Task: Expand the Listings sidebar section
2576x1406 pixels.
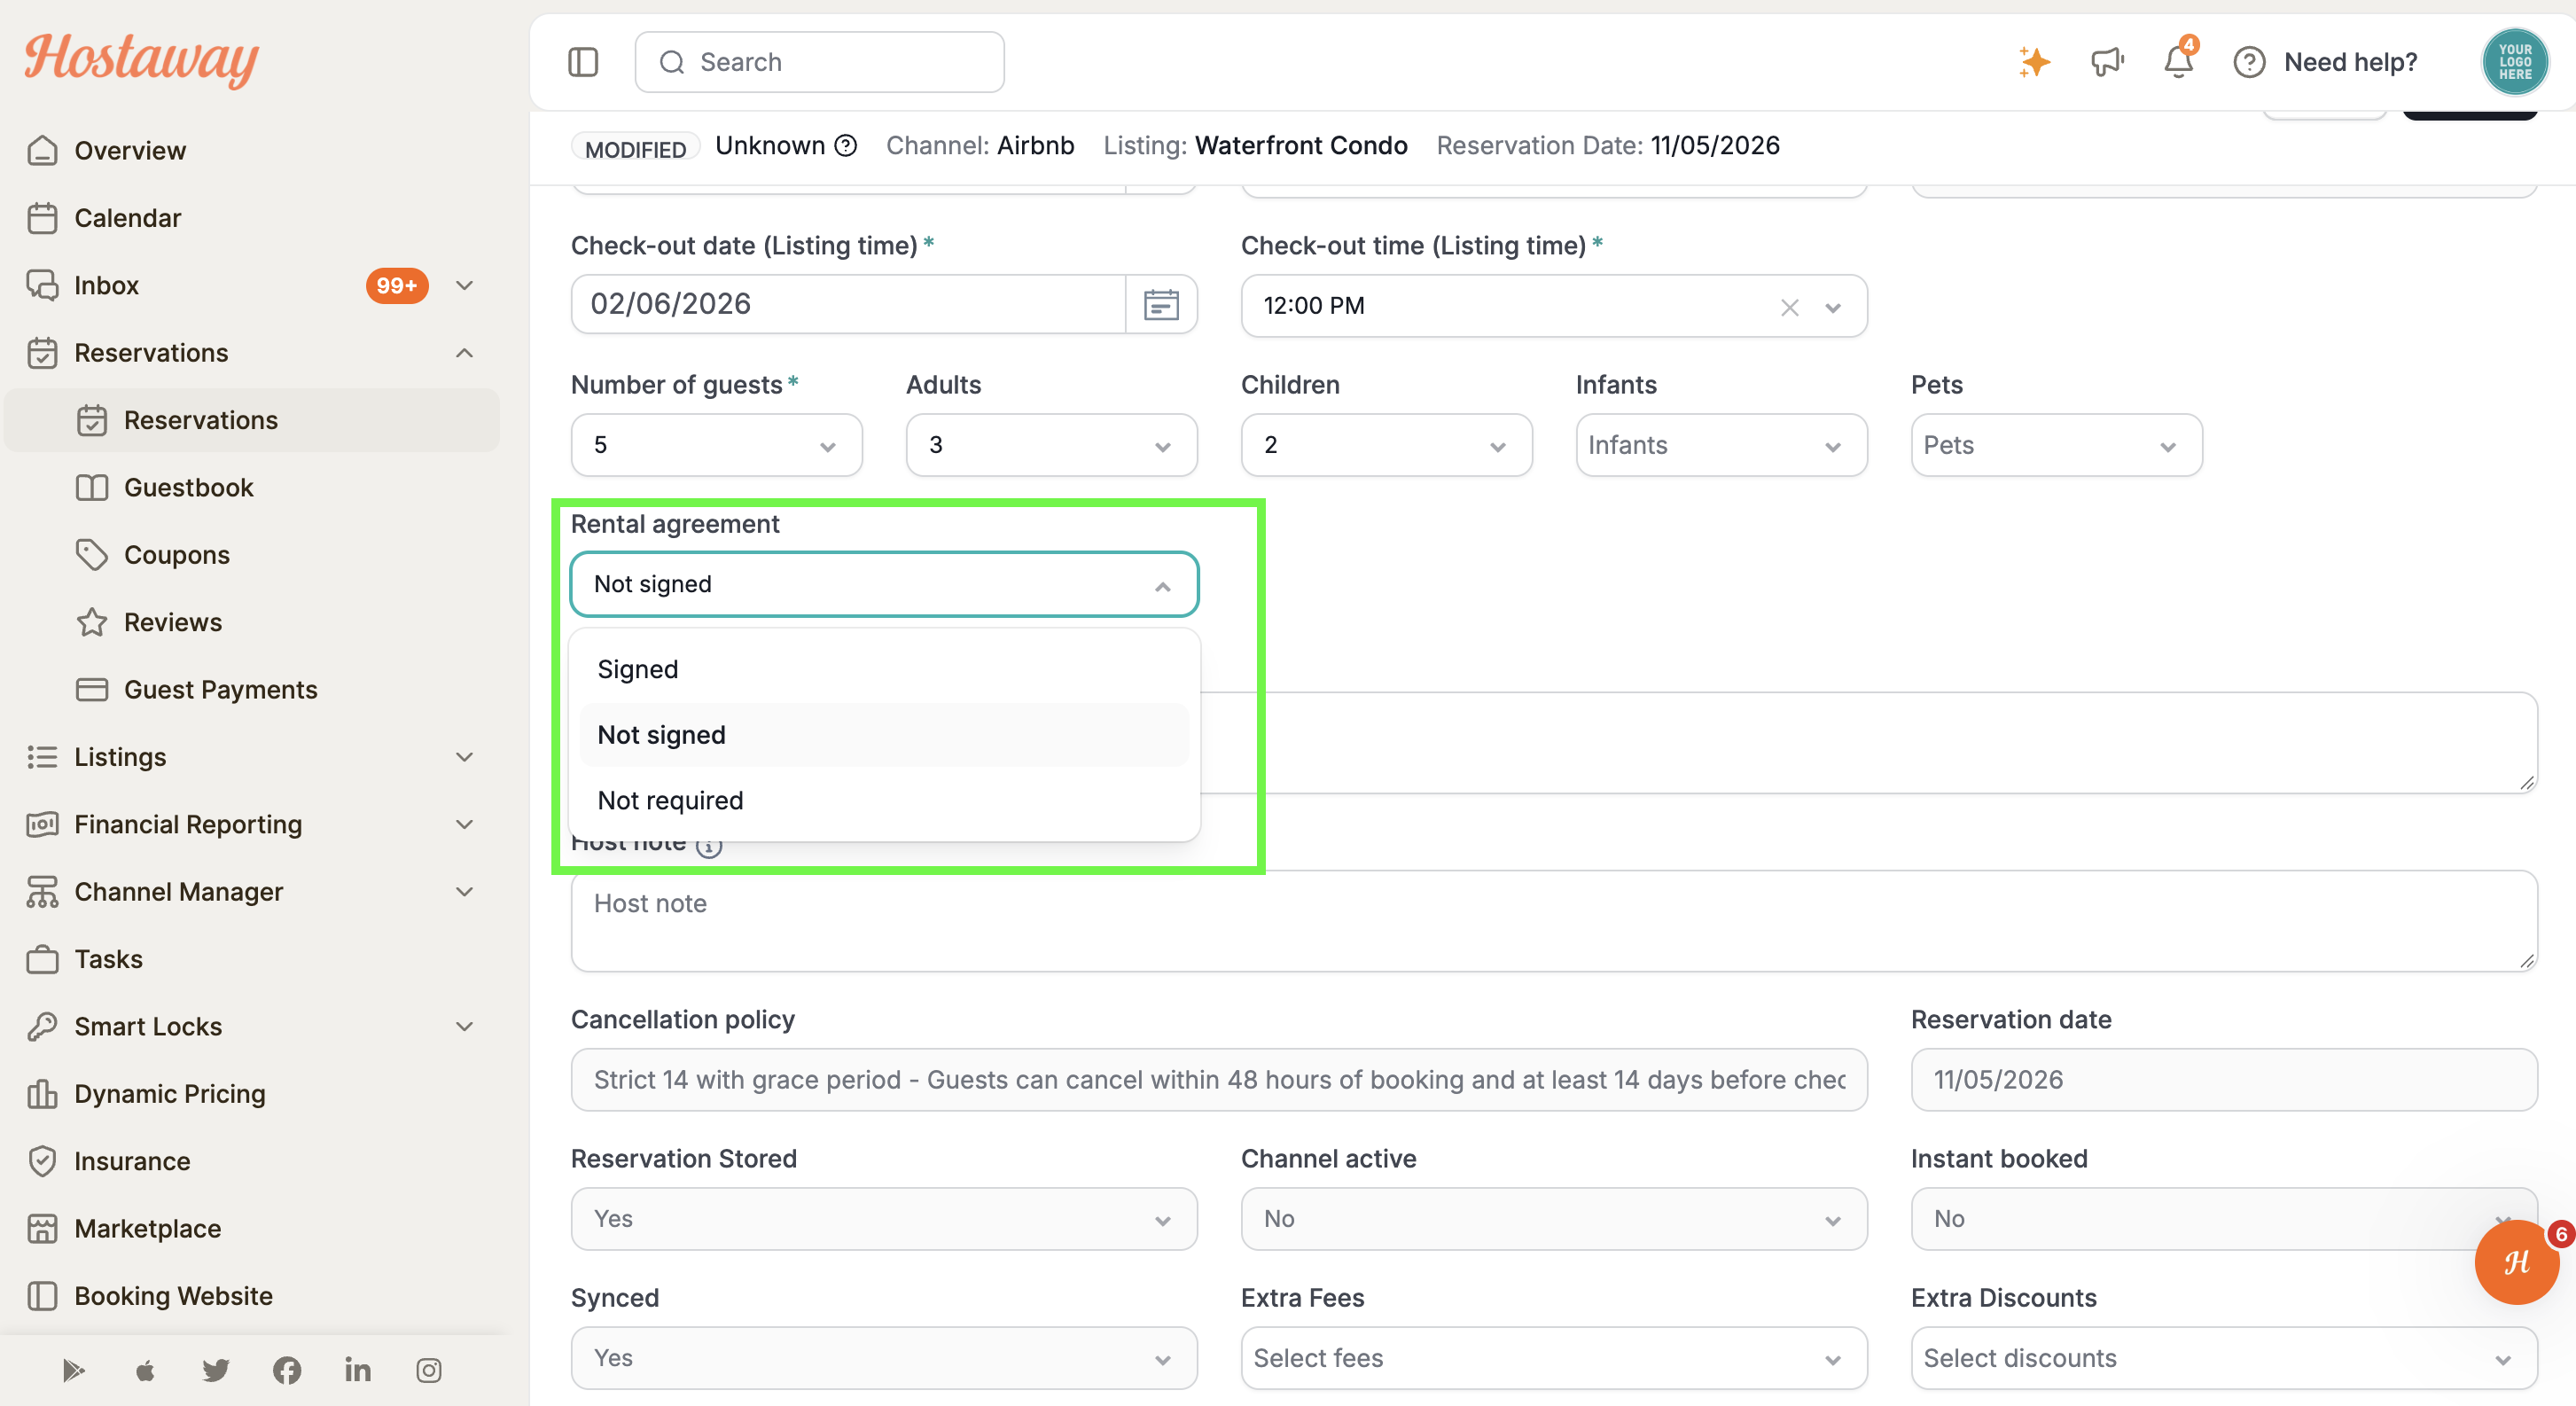Action: coord(464,757)
